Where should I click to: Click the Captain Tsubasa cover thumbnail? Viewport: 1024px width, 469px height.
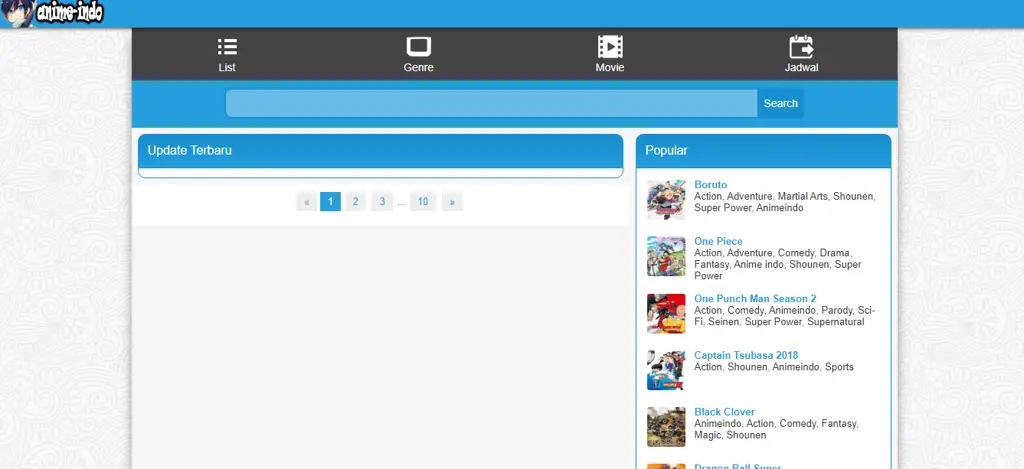pos(666,370)
